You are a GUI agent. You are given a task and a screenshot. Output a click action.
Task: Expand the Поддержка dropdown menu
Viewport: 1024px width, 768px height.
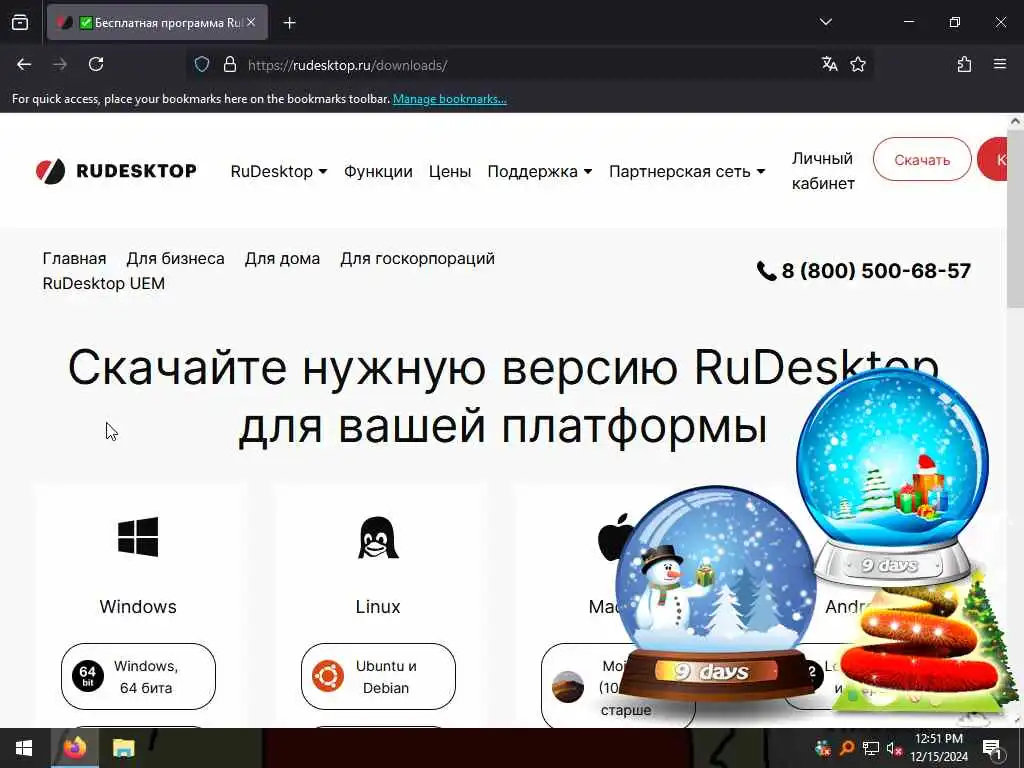point(540,171)
